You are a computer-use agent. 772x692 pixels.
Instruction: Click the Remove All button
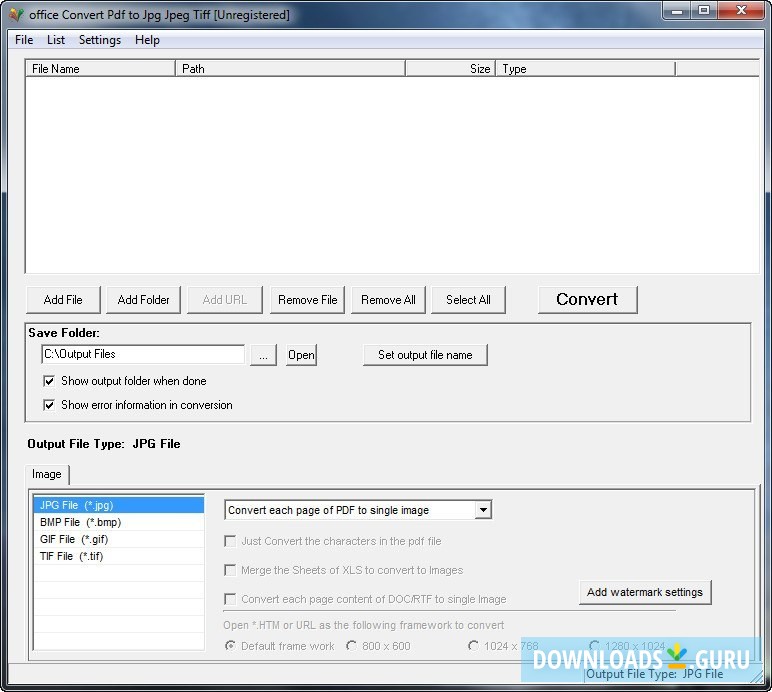coord(388,300)
